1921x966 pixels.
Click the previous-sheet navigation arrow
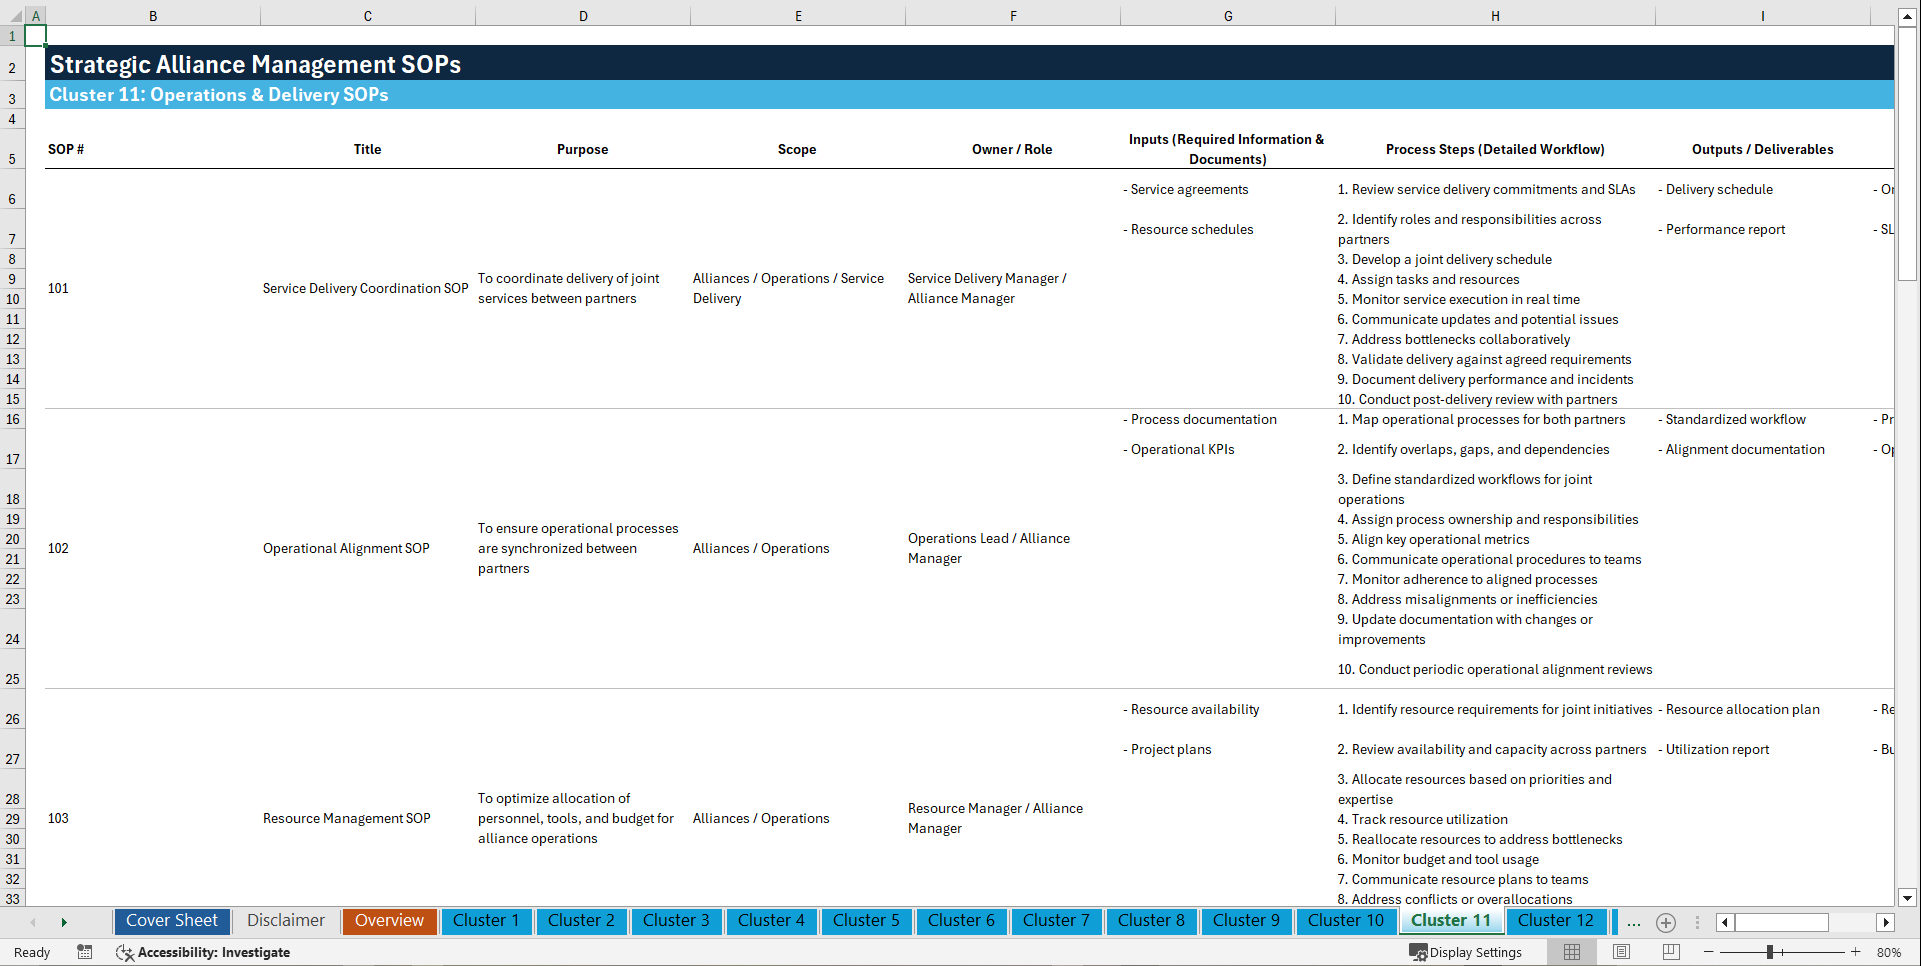click(x=34, y=922)
